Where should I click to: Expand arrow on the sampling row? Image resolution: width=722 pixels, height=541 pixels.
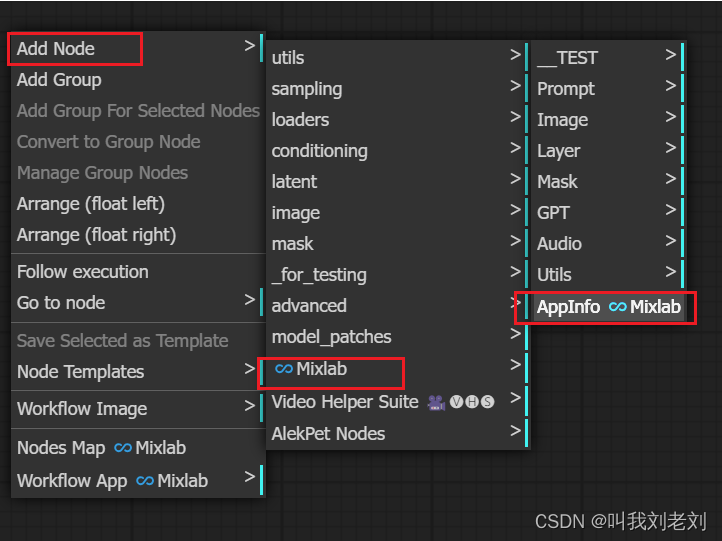pyautogui.click(x=516, y=86)
